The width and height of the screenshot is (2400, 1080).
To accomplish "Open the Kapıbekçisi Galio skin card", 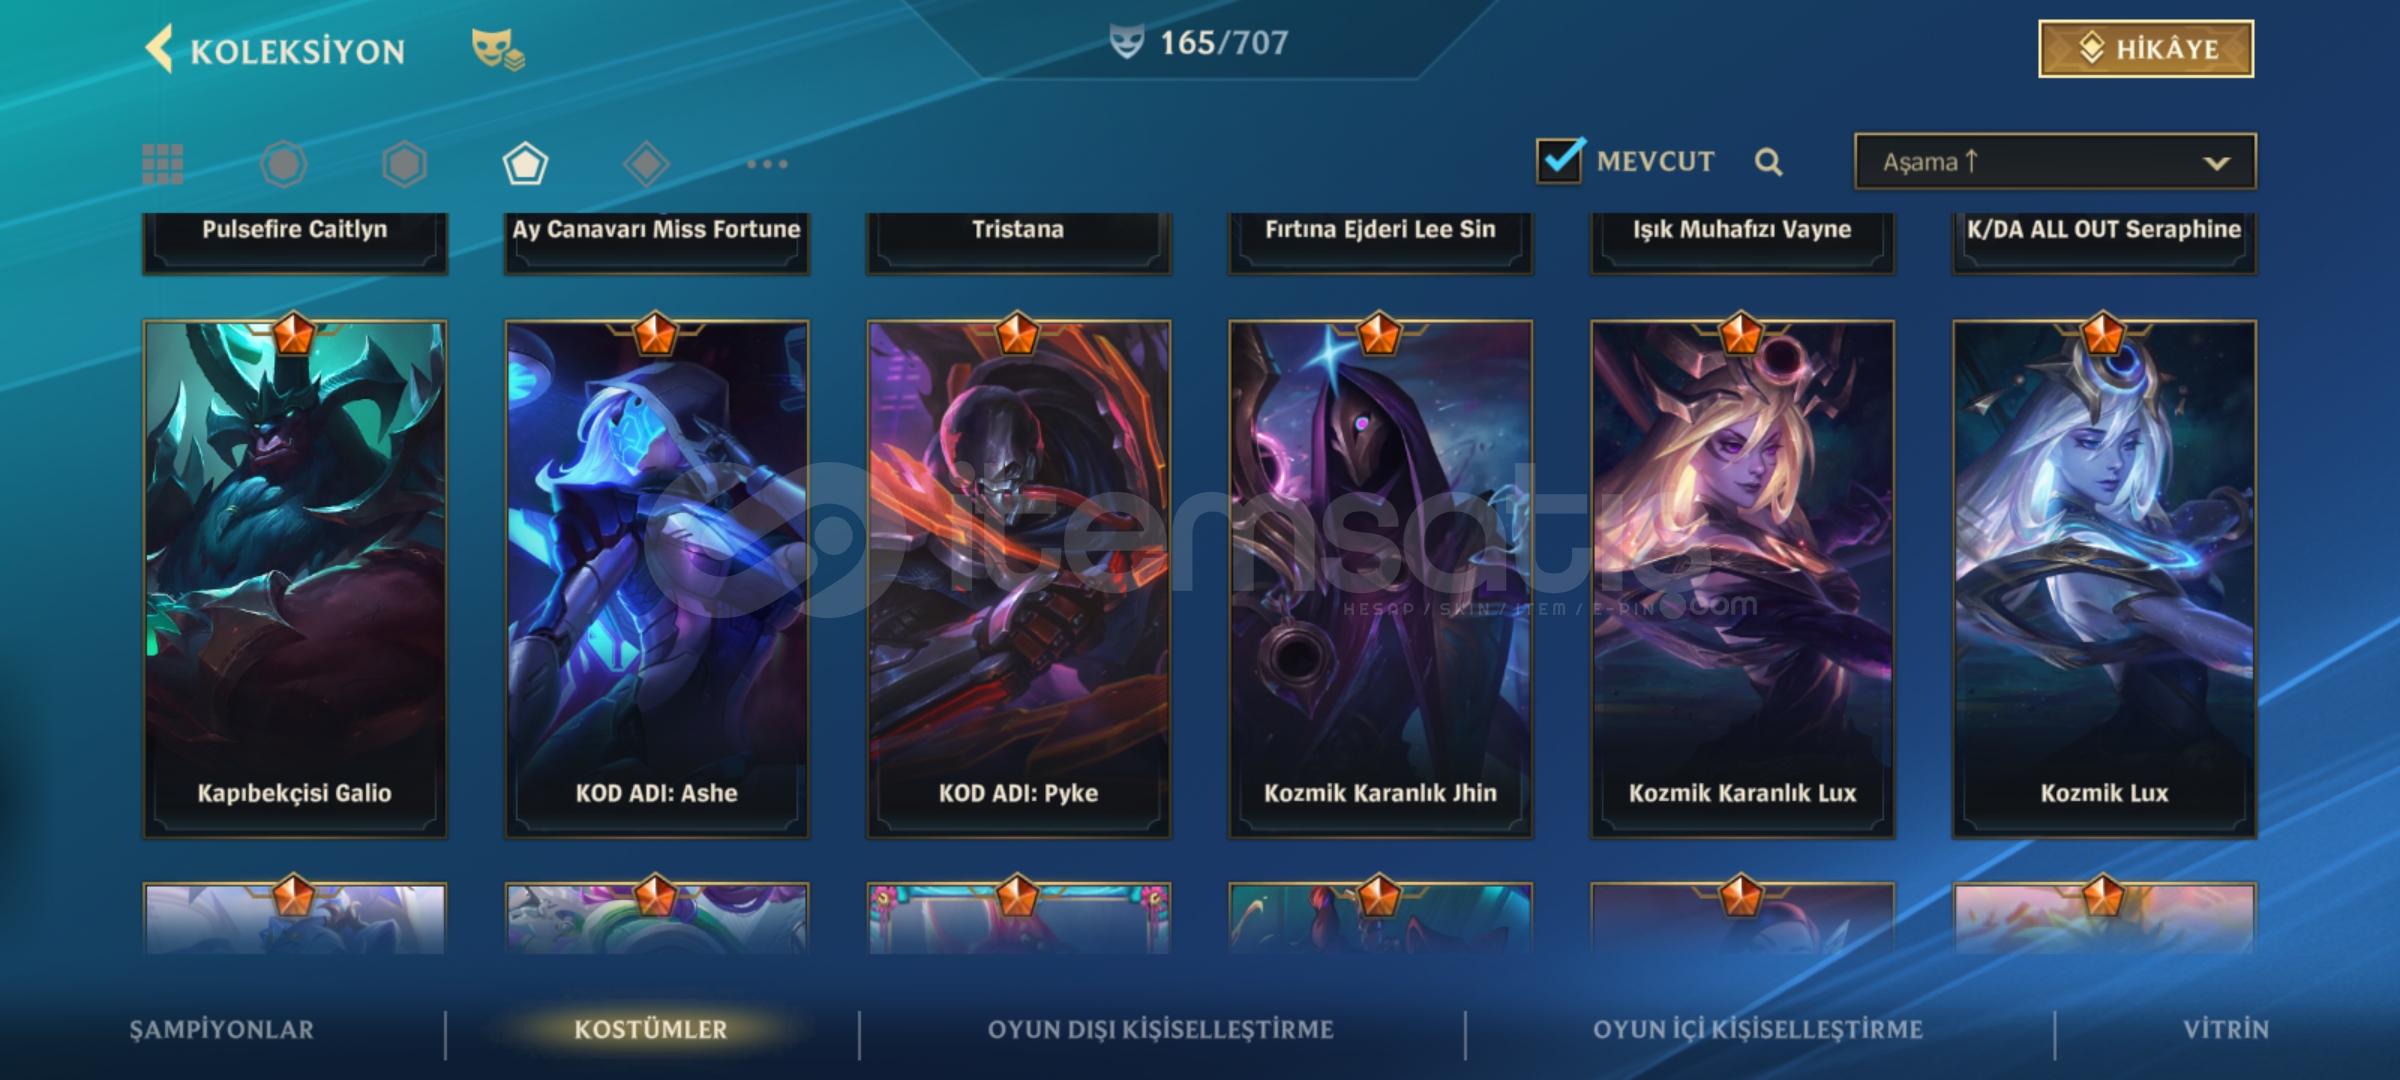I will click(x=295, y=578).
